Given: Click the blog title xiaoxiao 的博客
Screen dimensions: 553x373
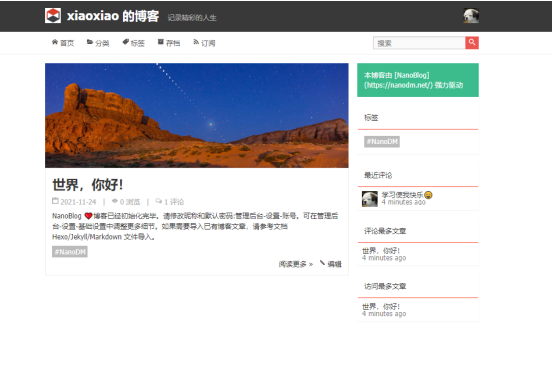Looking at the screenshot, I should click(x=113, y=16).
